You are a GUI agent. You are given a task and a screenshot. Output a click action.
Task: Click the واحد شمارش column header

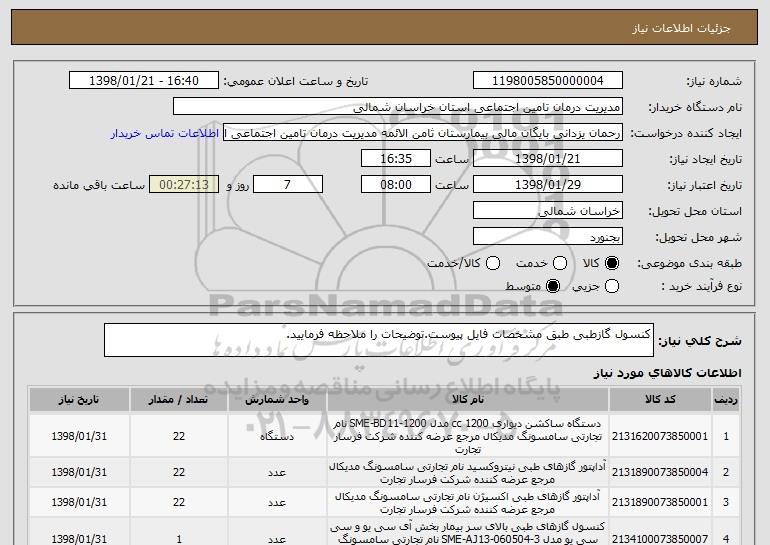click(277, 400)
